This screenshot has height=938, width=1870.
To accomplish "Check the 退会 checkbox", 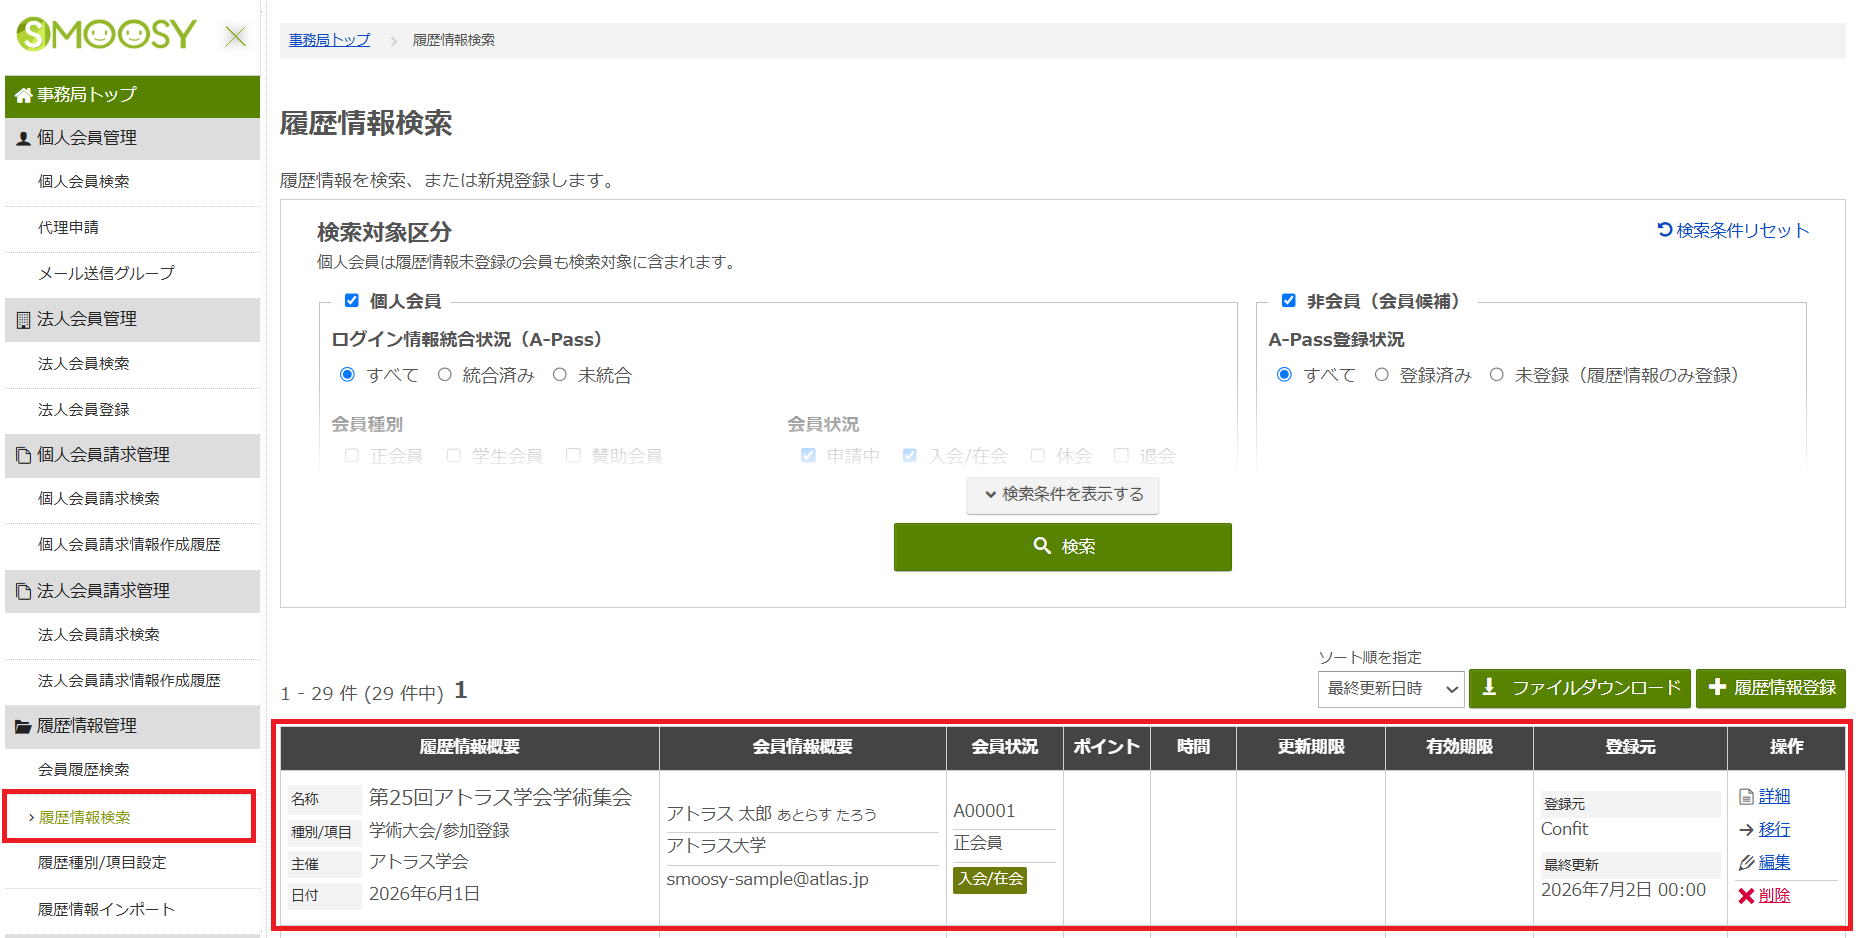I will (1121, 456).
